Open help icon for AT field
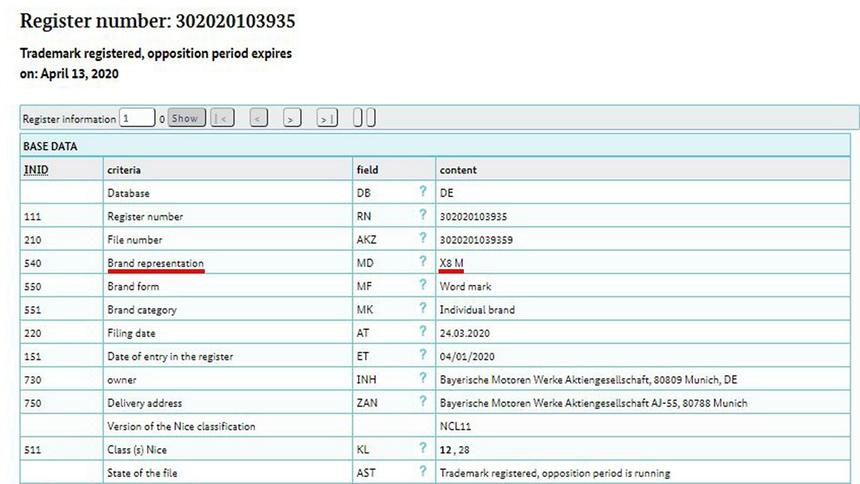The height and width of the screenshot is (484, 860). [x=422, y=331]
